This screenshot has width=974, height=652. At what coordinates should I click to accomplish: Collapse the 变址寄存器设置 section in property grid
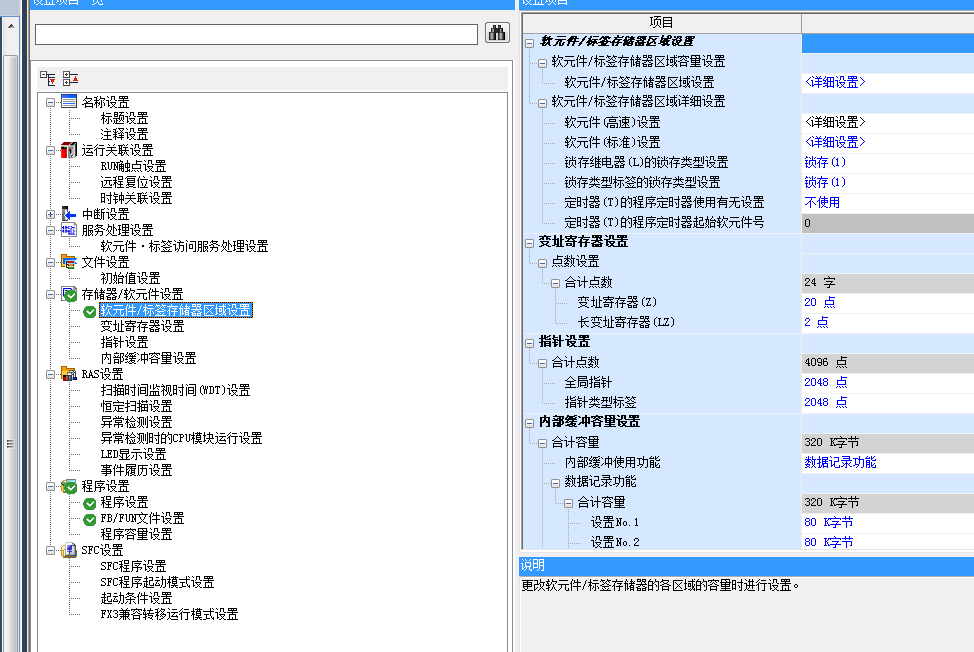(x=530, y=242)
